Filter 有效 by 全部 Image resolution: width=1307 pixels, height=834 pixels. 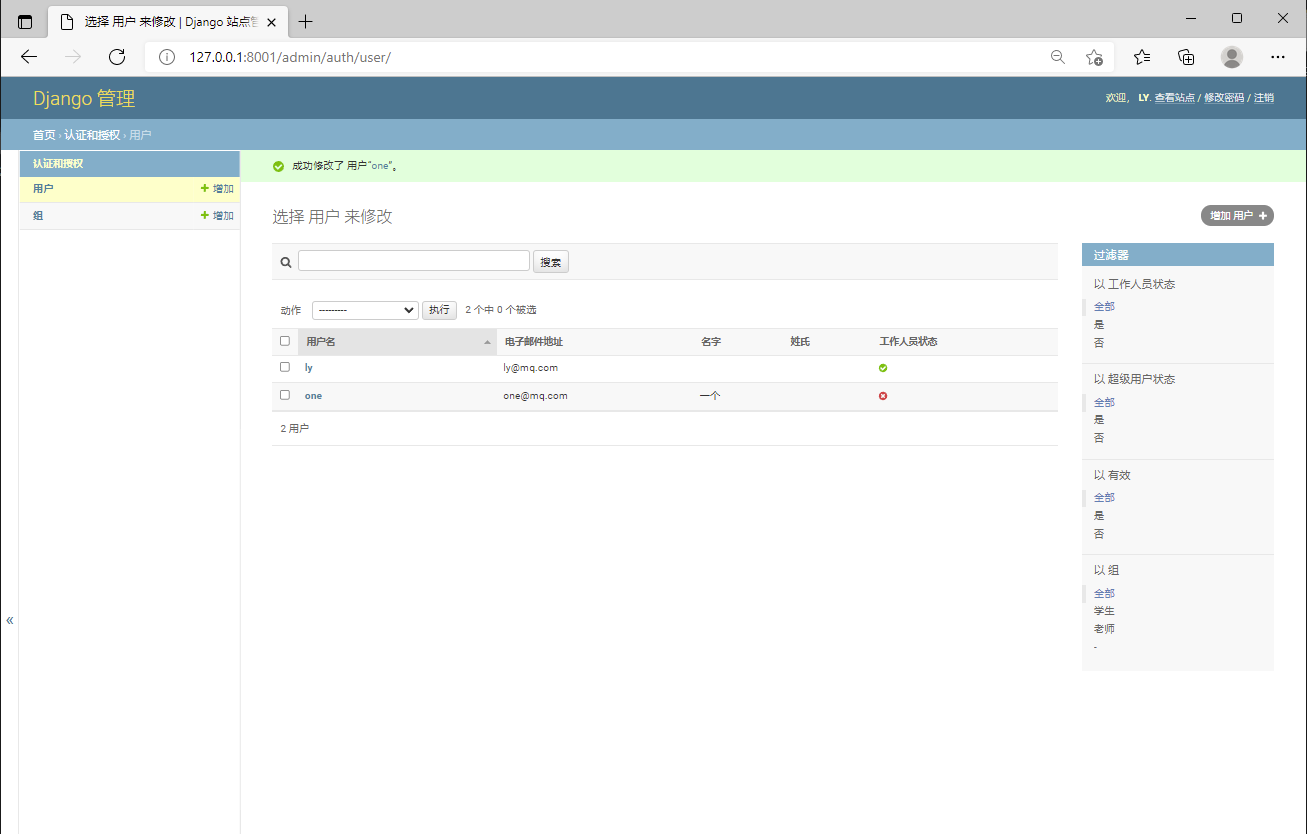coord(1104,497)
